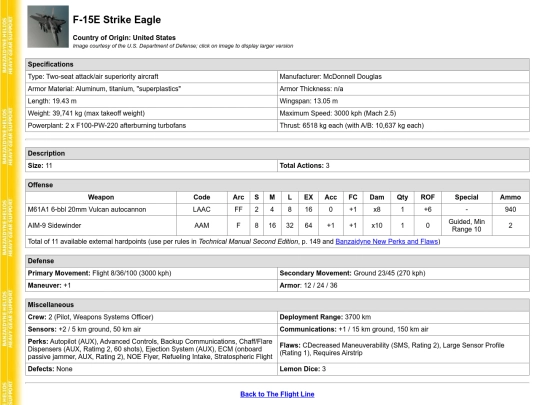This screenshot has width=540, height=405.
Task: Click the x10 damage cell
Action: tap(377, 226)
